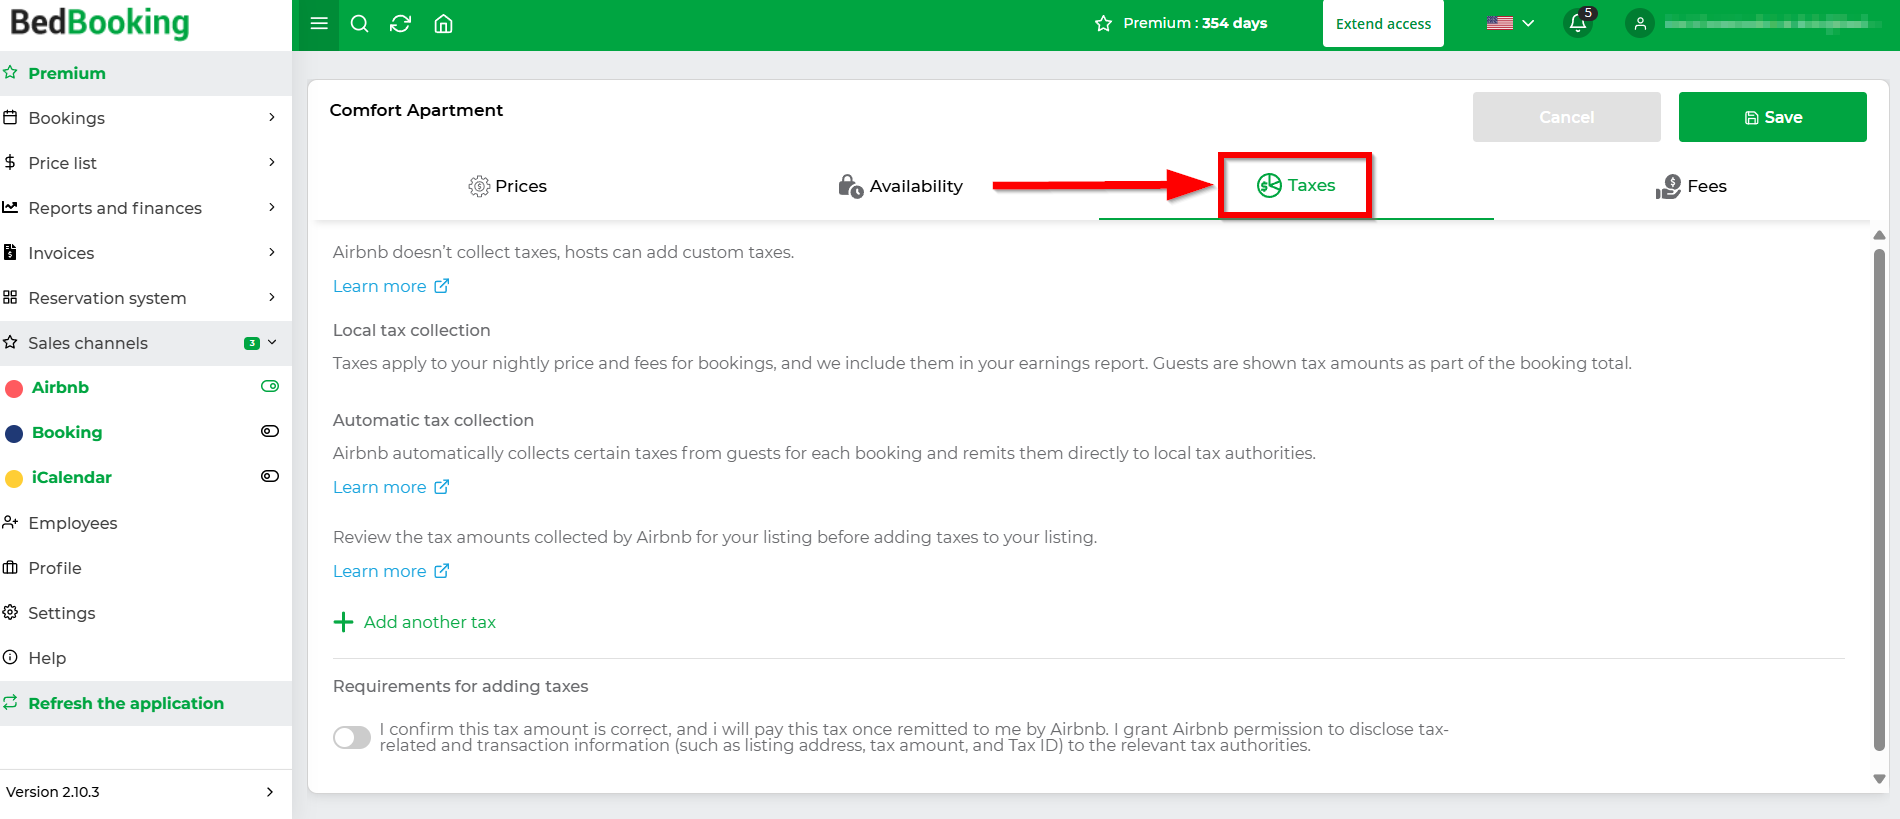Toggle the Airbnb channel switch
This screenshot has width=1900, height=819.
click(270, 386)
